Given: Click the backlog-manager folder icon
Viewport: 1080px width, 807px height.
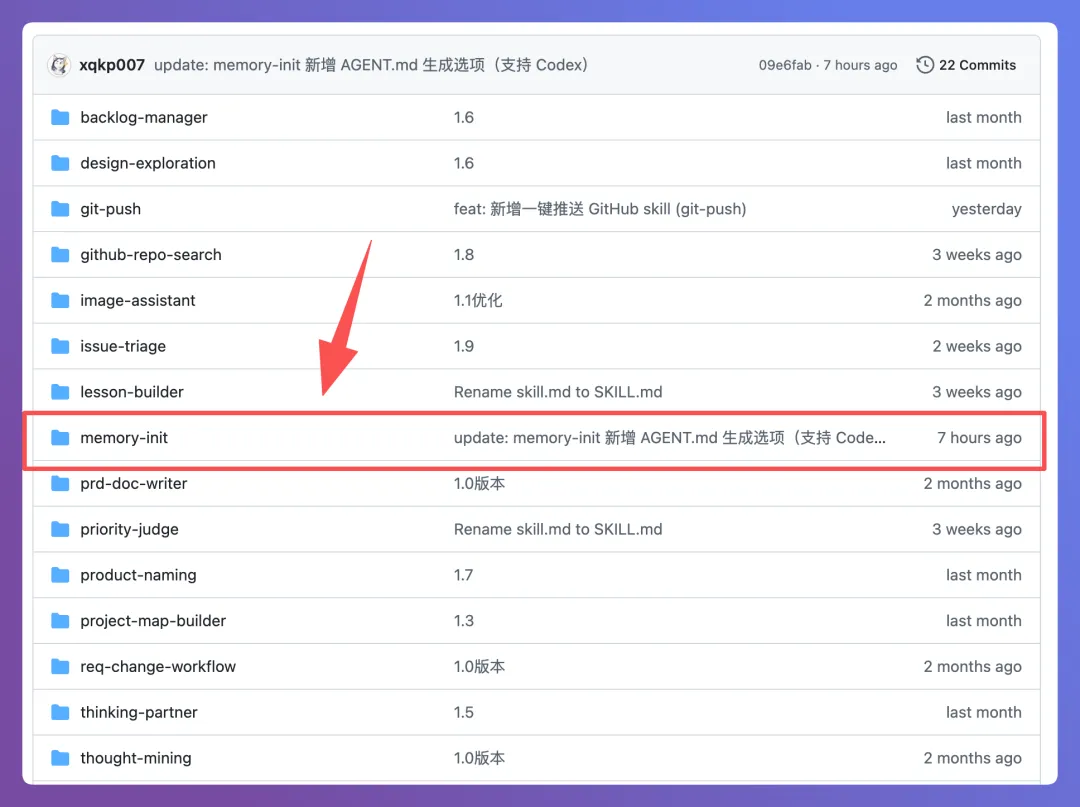Looking at the screenshot, I should [60, 117].
